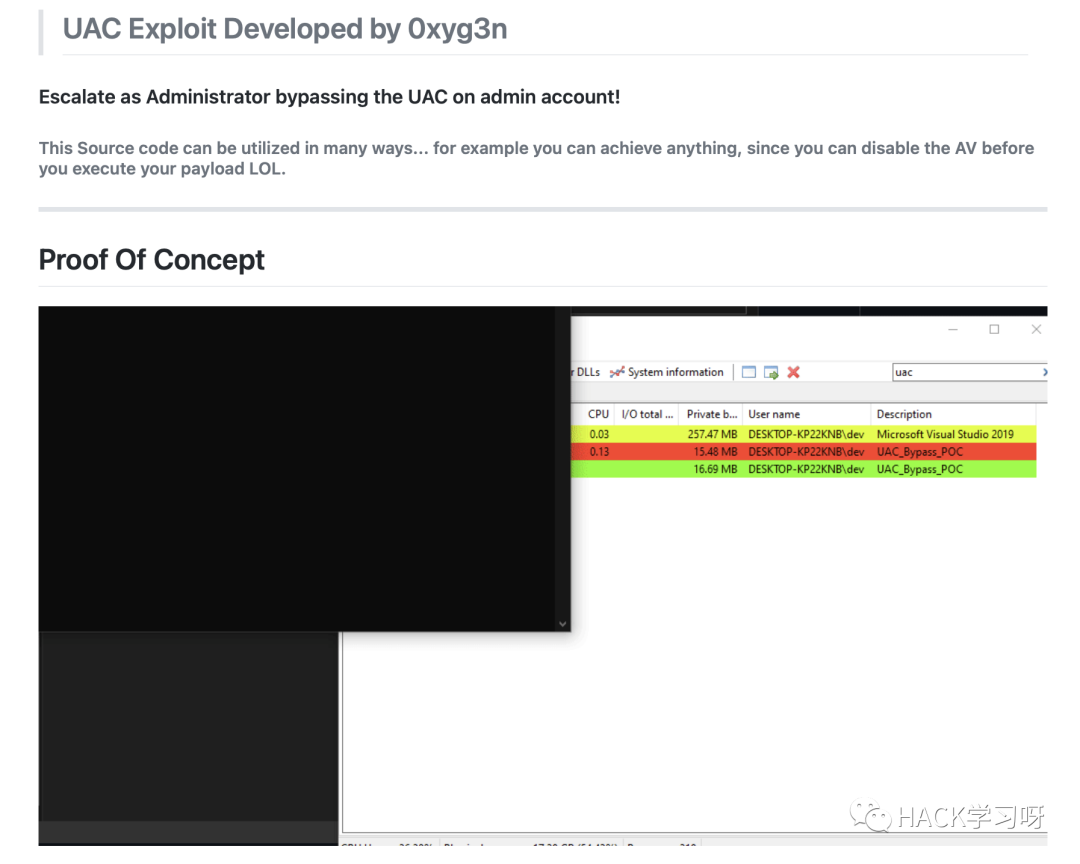Image resolution: width=1080 pixels, height=864 pixels.
Task: Click the 15.48 MB private bytes value
Action: point(715,452)
